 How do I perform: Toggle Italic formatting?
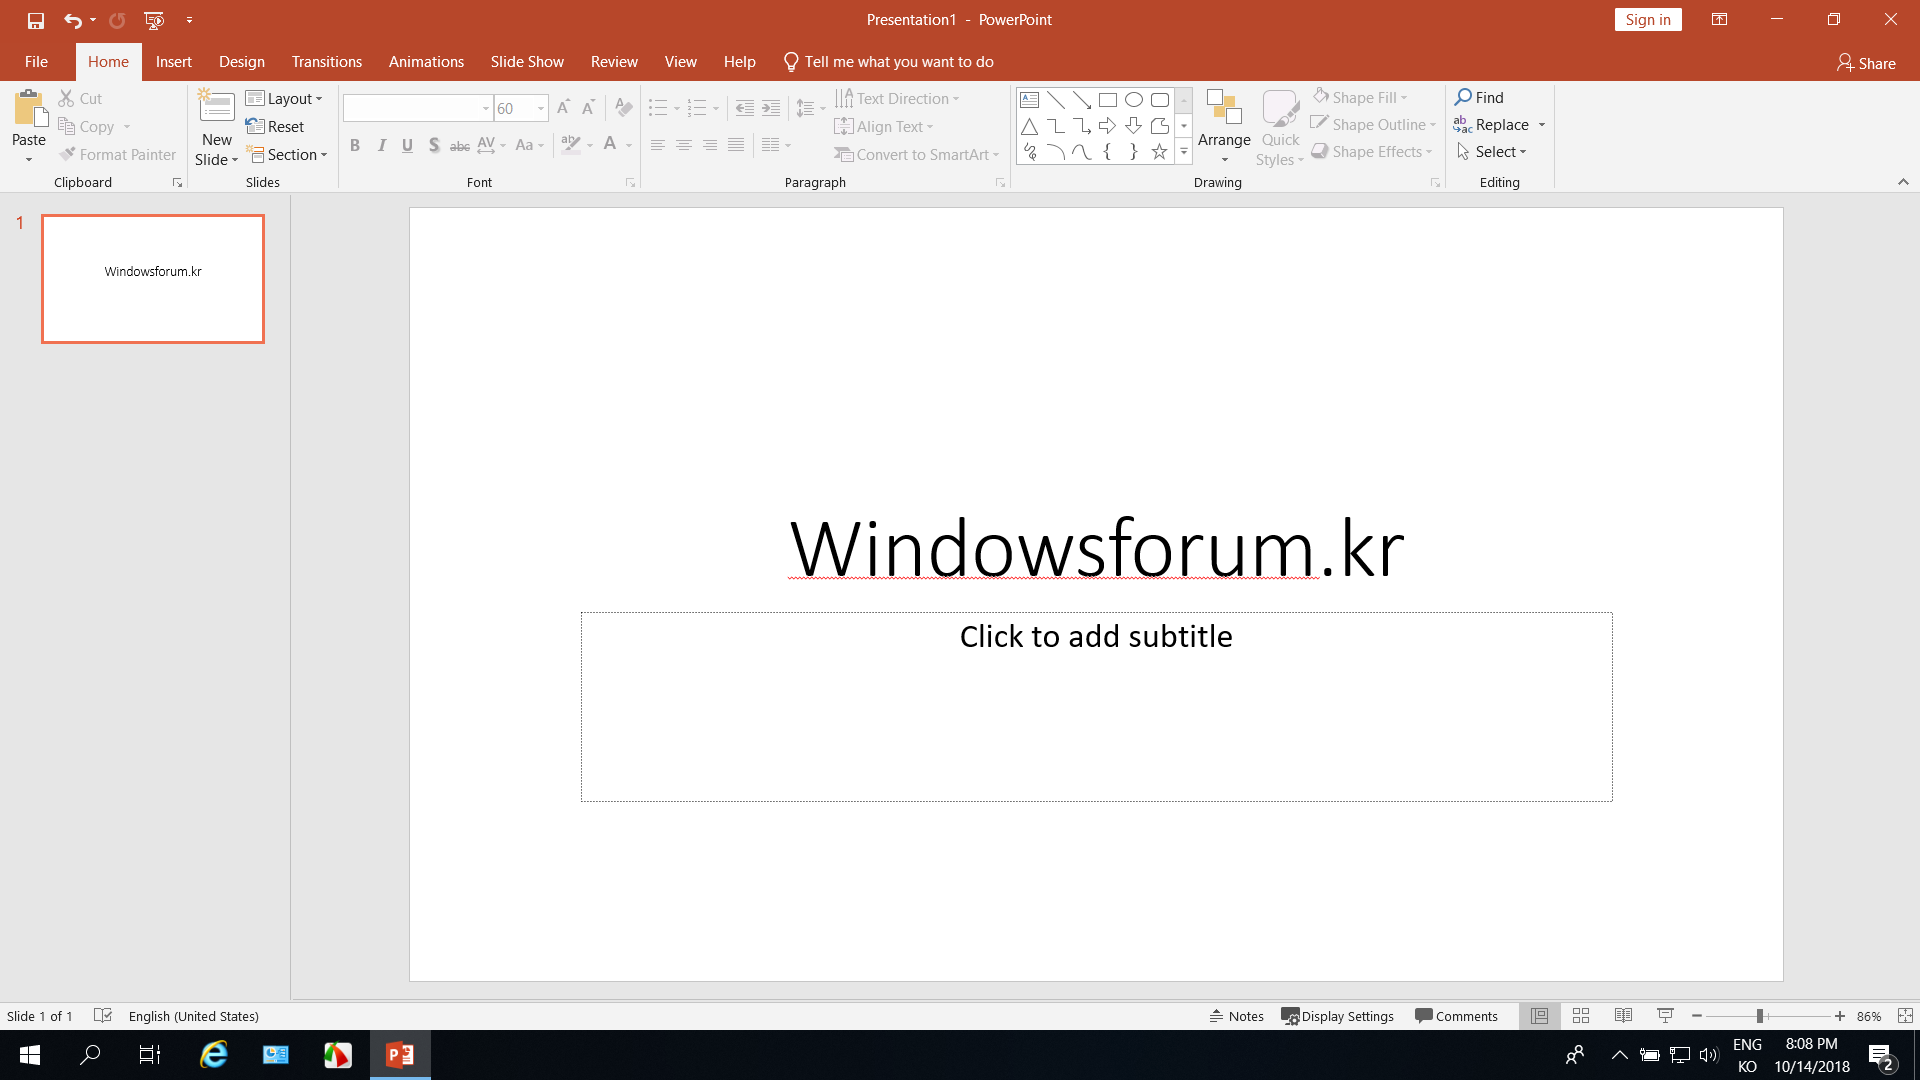(381, 146)
